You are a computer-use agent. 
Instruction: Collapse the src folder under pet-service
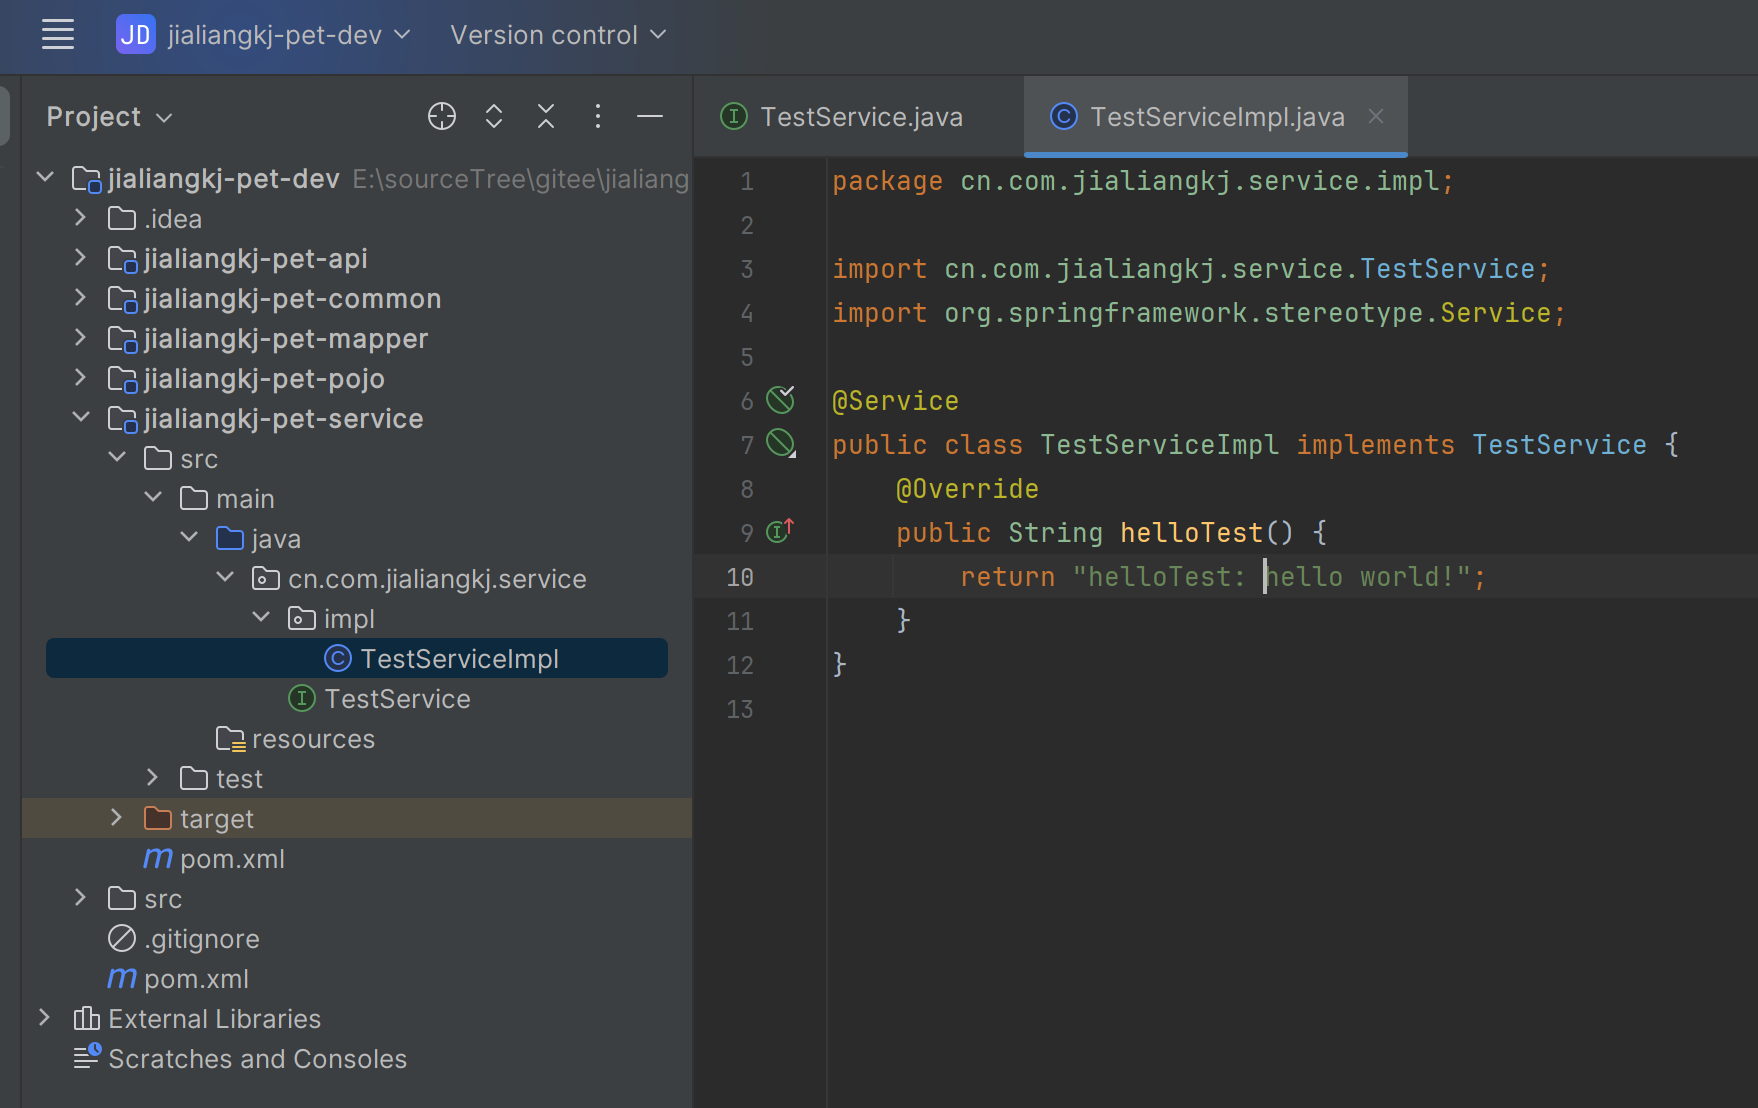[117, 458]
